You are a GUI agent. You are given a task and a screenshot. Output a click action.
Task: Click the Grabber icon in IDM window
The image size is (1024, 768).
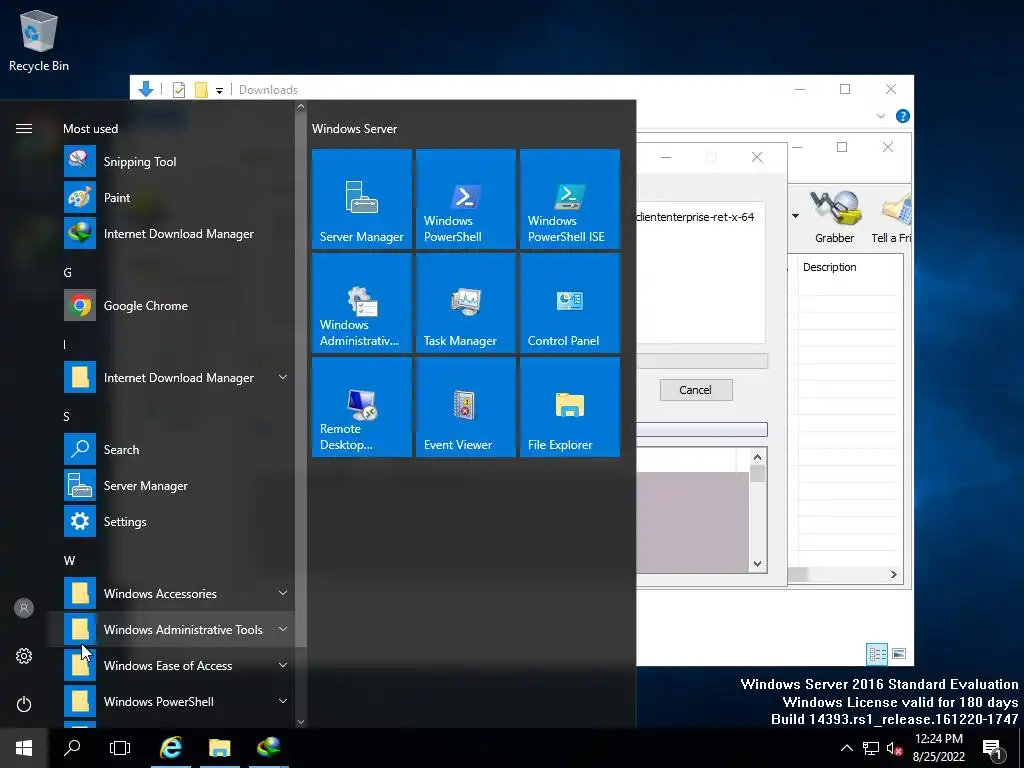[x=835, y=217]
